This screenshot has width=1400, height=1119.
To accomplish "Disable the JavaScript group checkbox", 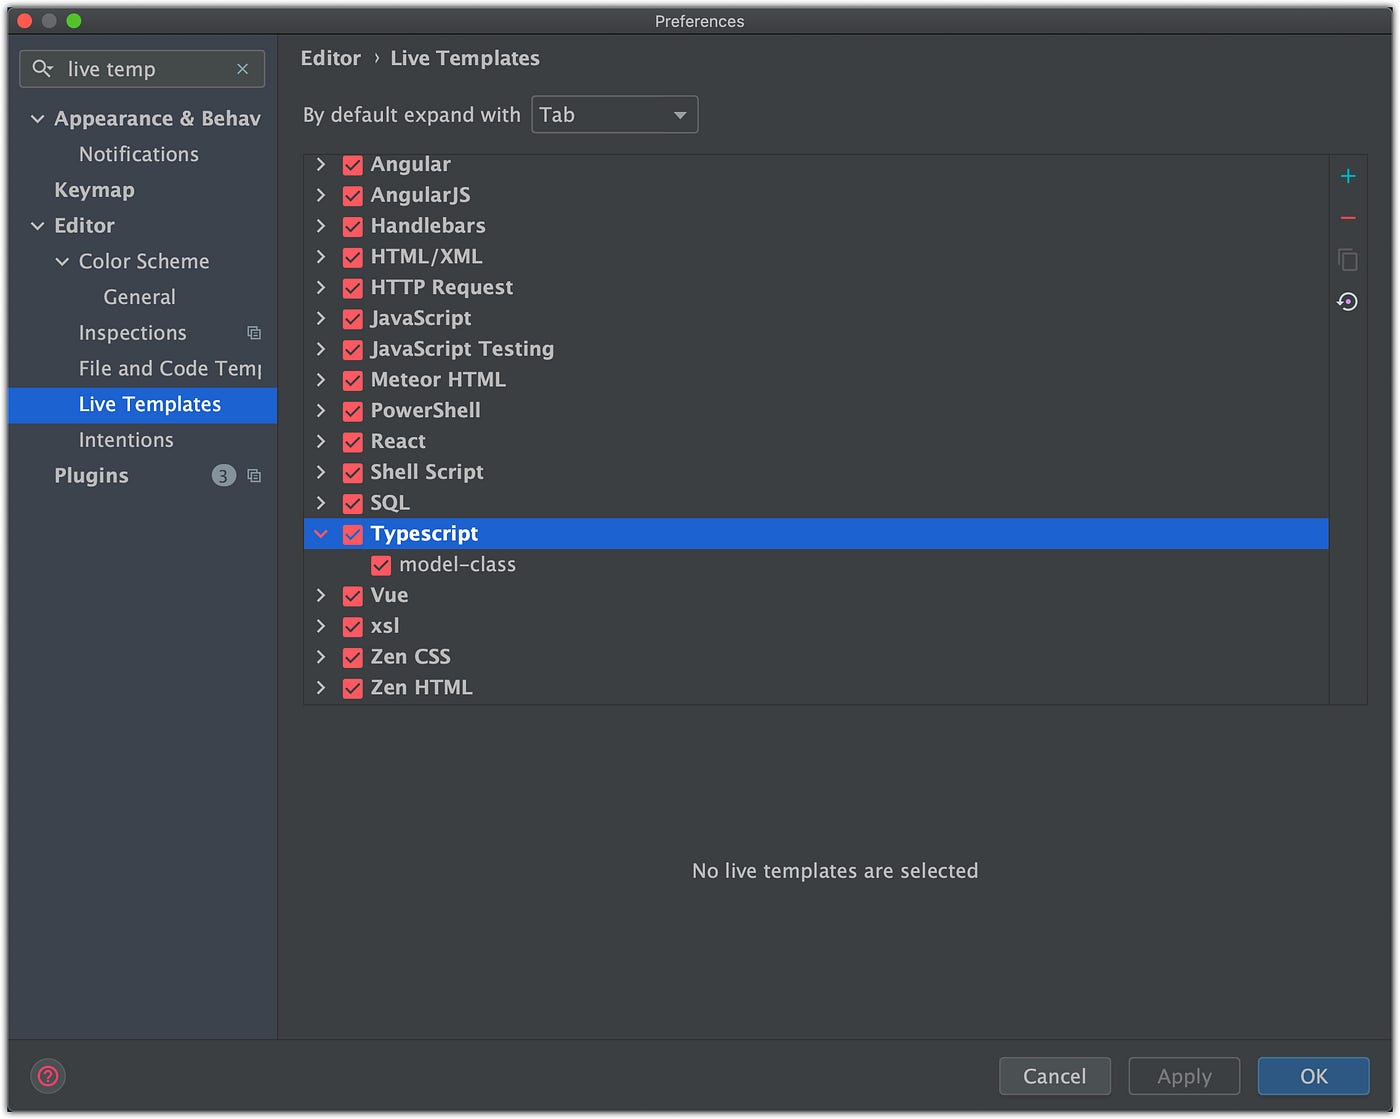I will (353, 319).
